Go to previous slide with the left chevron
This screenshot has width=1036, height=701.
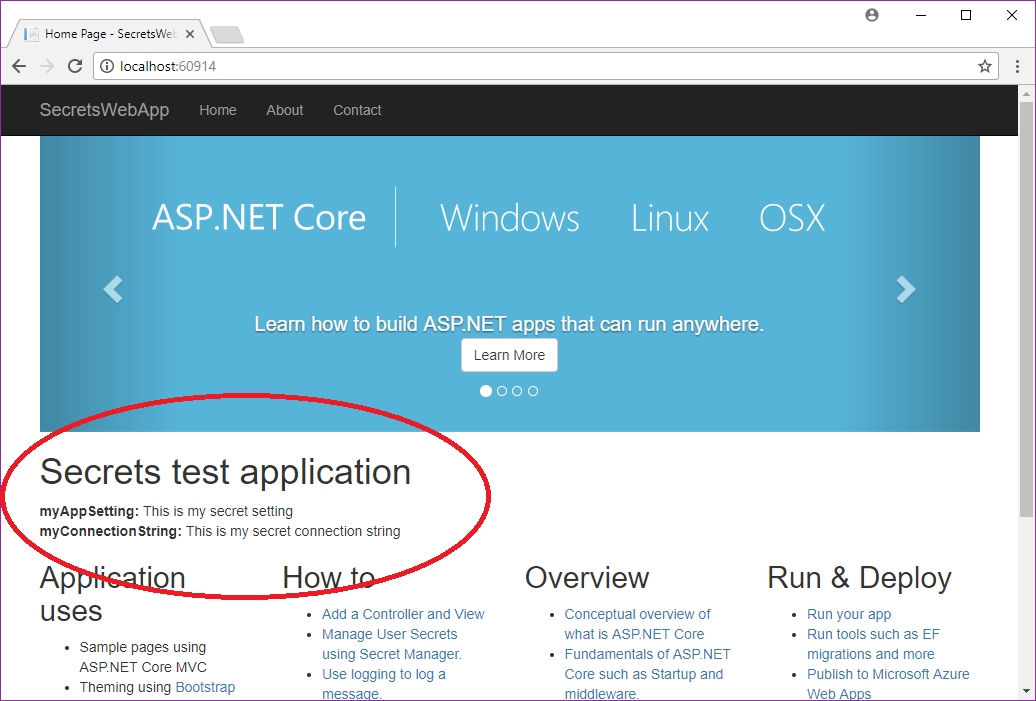(113, 289)
